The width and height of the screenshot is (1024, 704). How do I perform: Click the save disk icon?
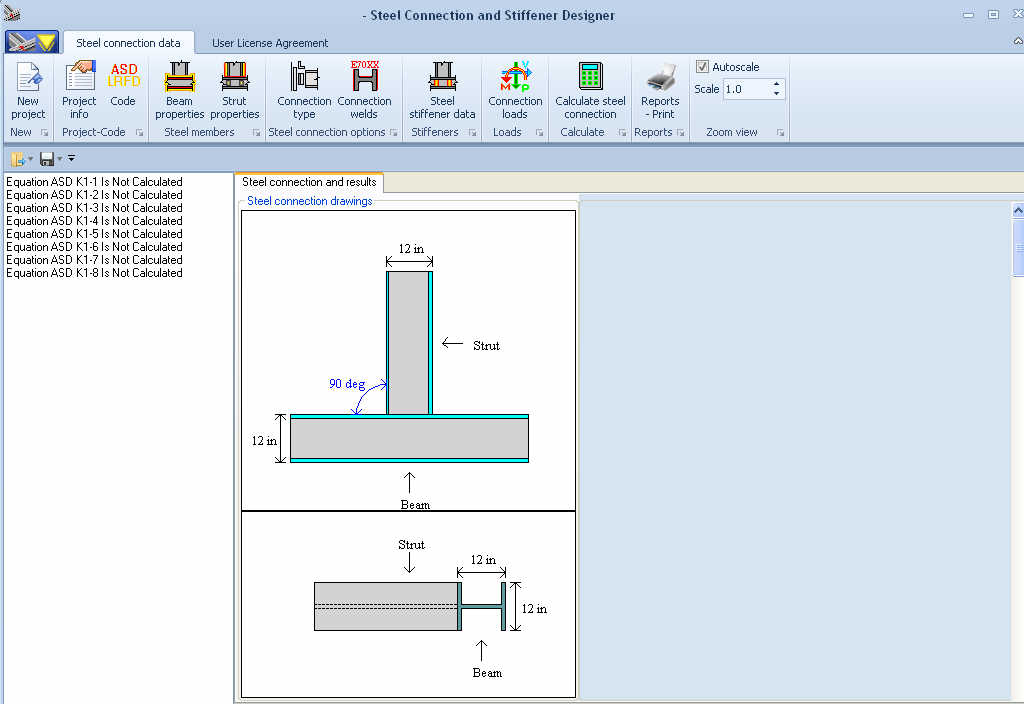coord(46,159)
